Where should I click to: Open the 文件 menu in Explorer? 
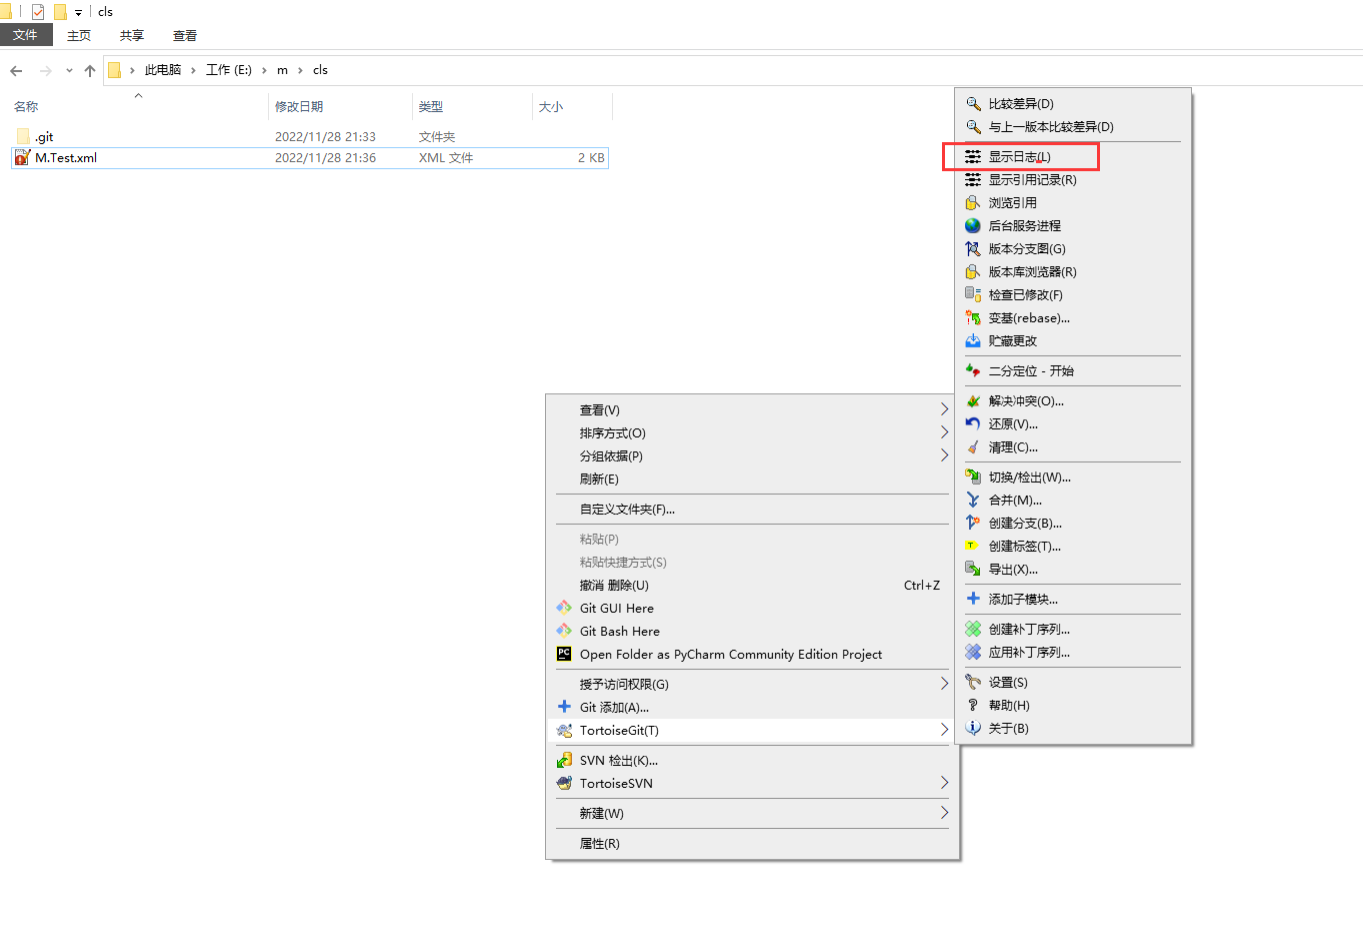click(26, 34)
